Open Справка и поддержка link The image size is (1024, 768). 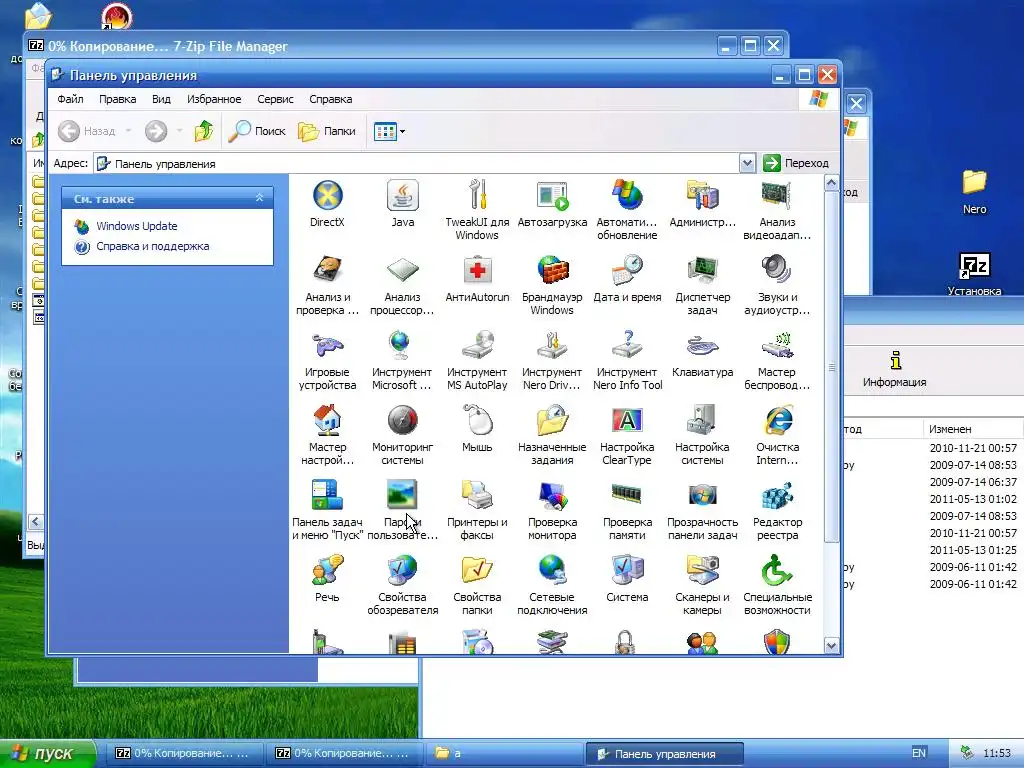(x=153, y=246)
